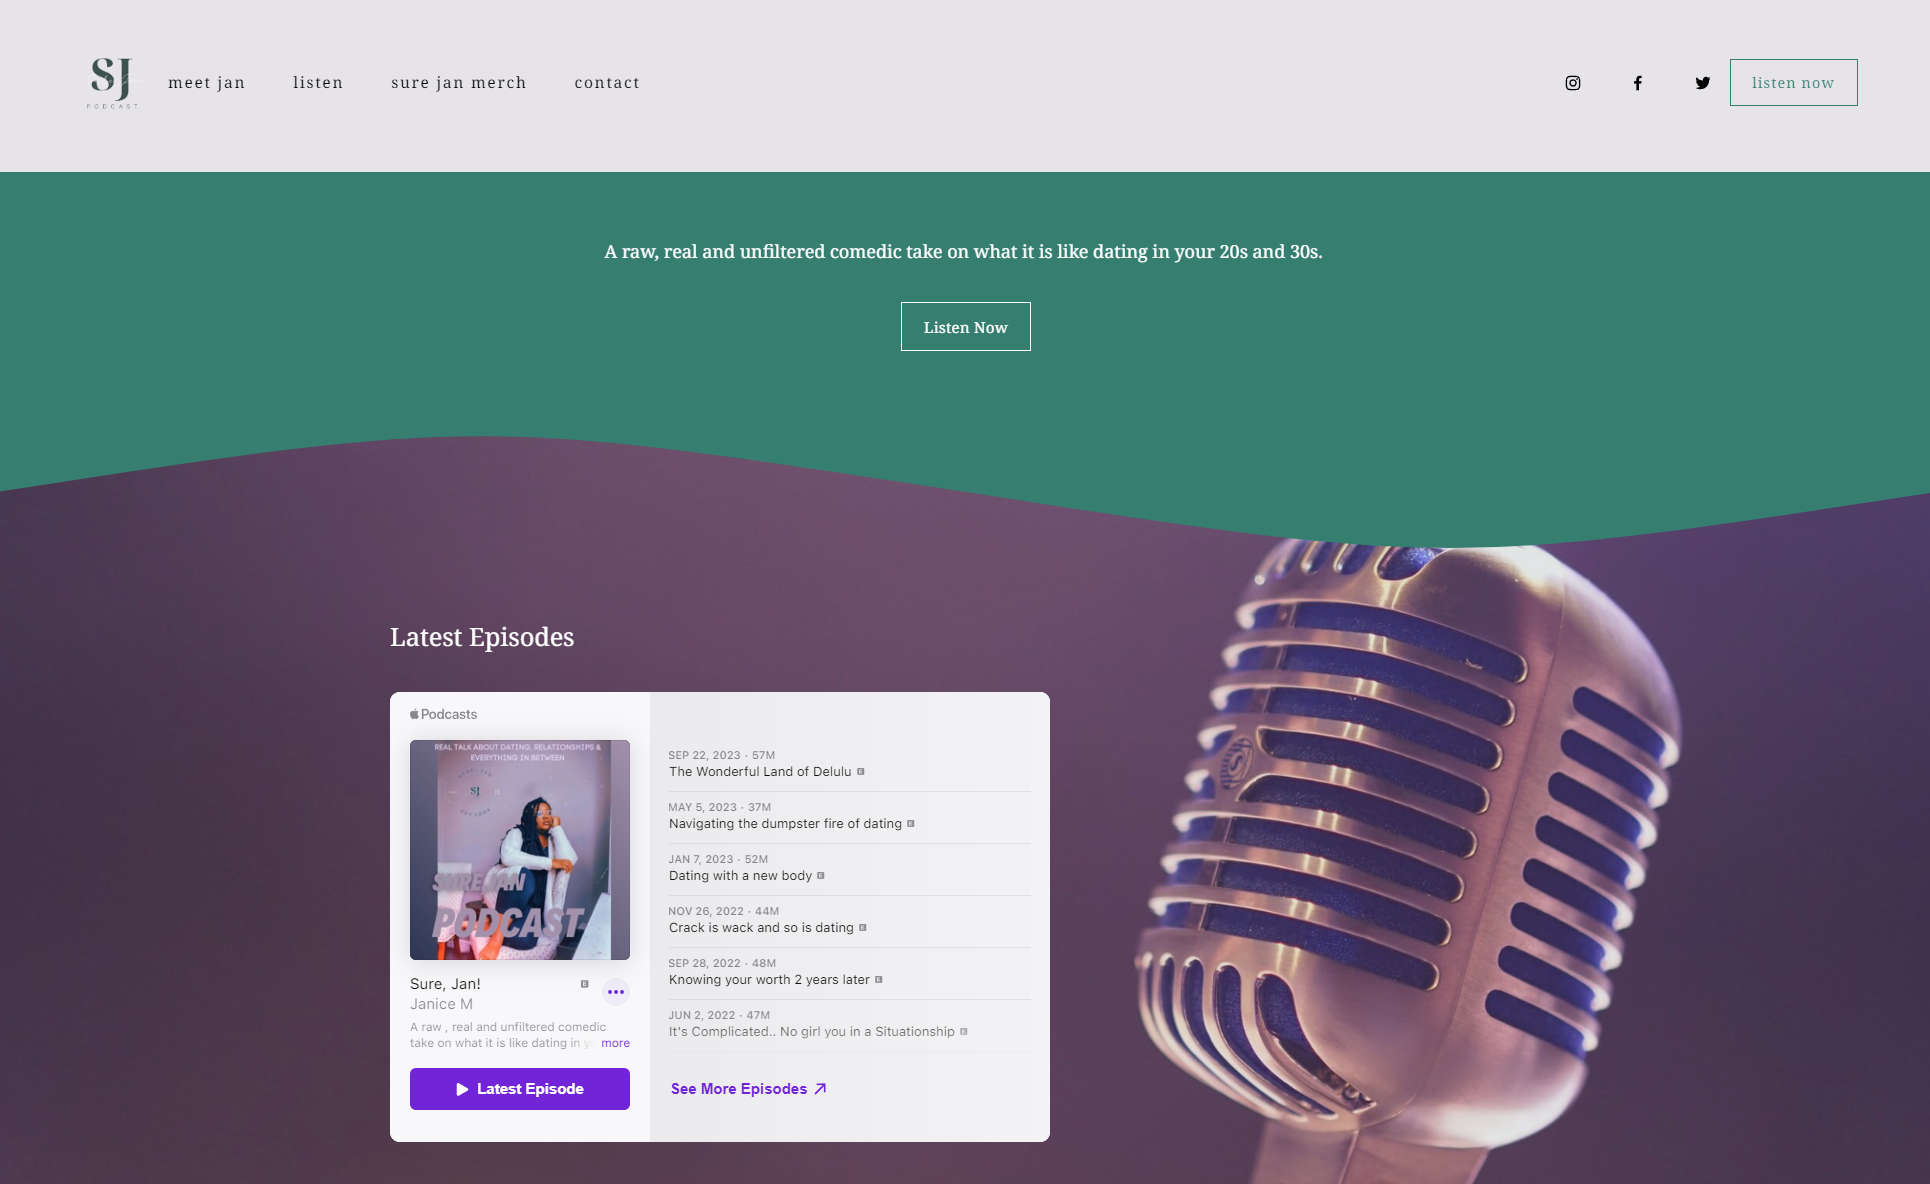This screenshot has height=1184, width=1930.
Task: Open sure jan merch page
Action: [459, 83]
